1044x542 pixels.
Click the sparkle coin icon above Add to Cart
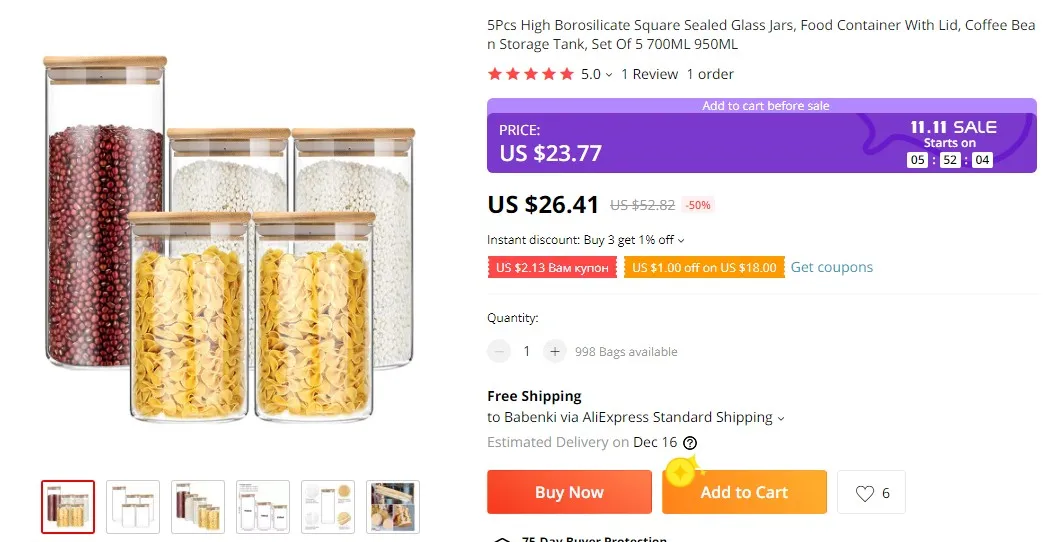[681, 469]
